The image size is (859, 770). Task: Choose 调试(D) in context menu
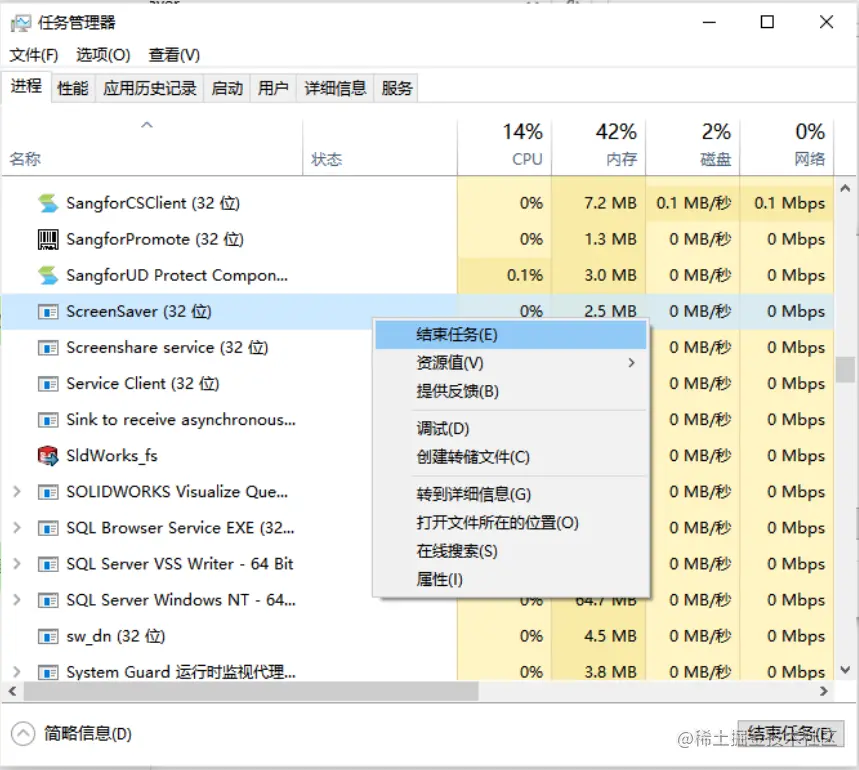(x=511, y=428)
